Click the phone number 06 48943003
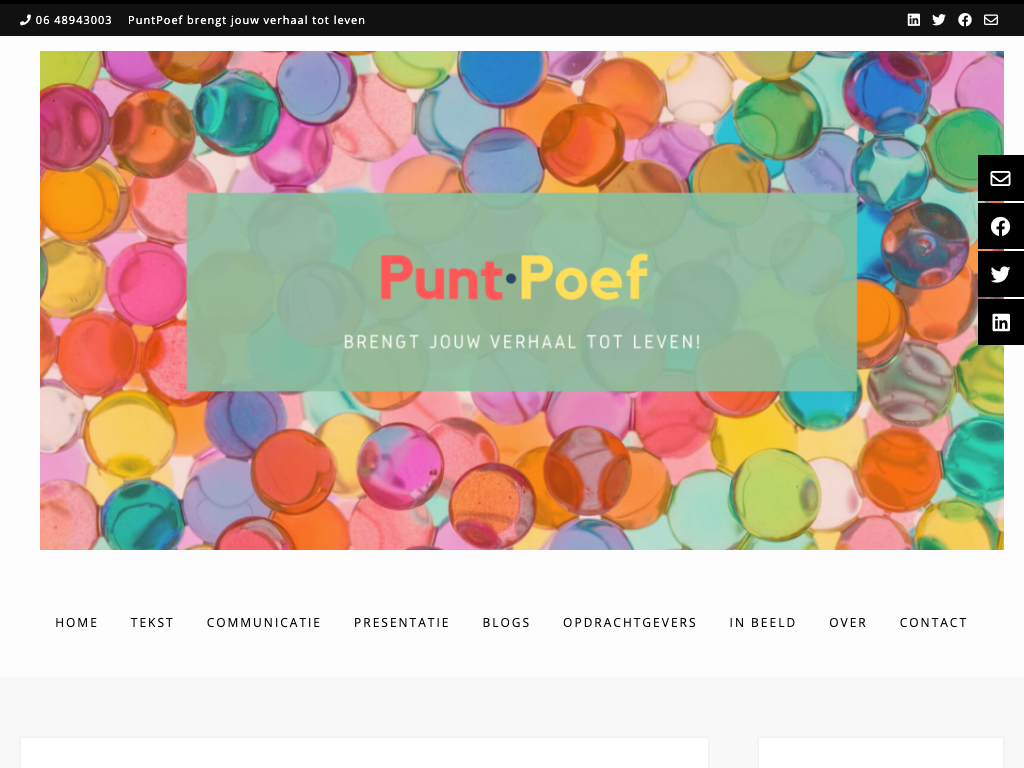The height and width of the screenshot is (768, 1024). 74,20
